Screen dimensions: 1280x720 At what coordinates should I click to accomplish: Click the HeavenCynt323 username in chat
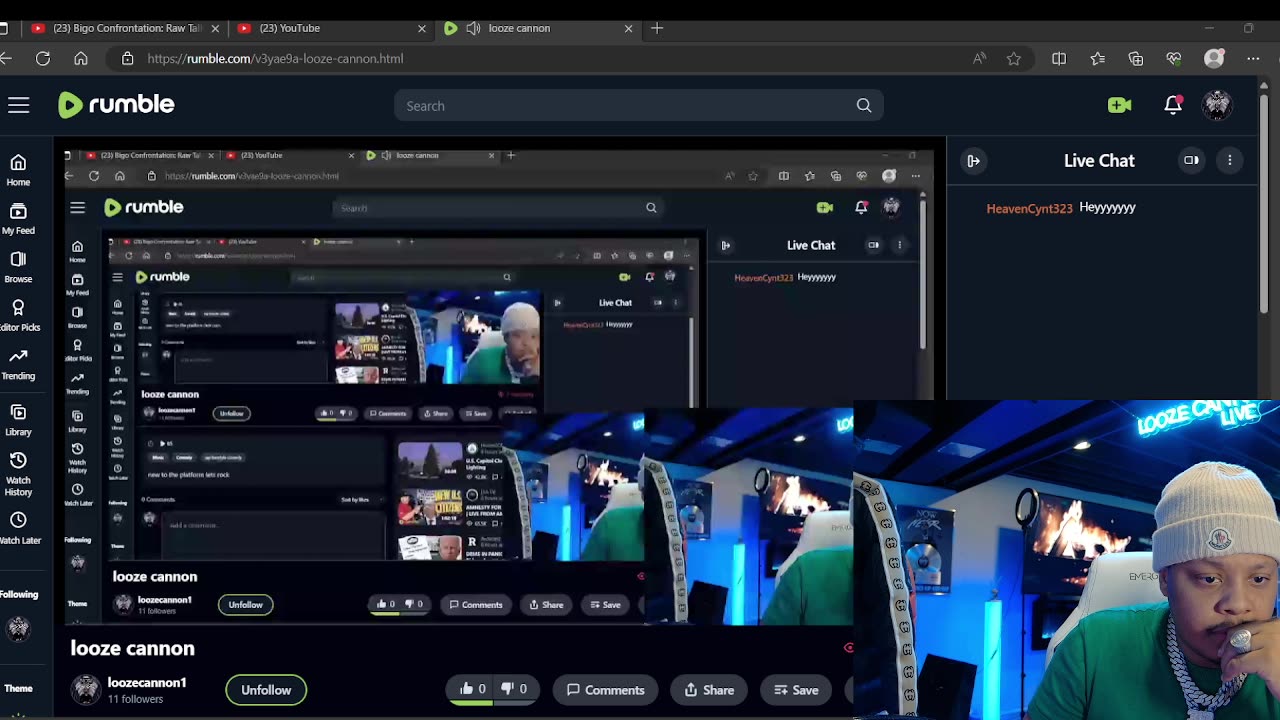[x=1029, y=208]
